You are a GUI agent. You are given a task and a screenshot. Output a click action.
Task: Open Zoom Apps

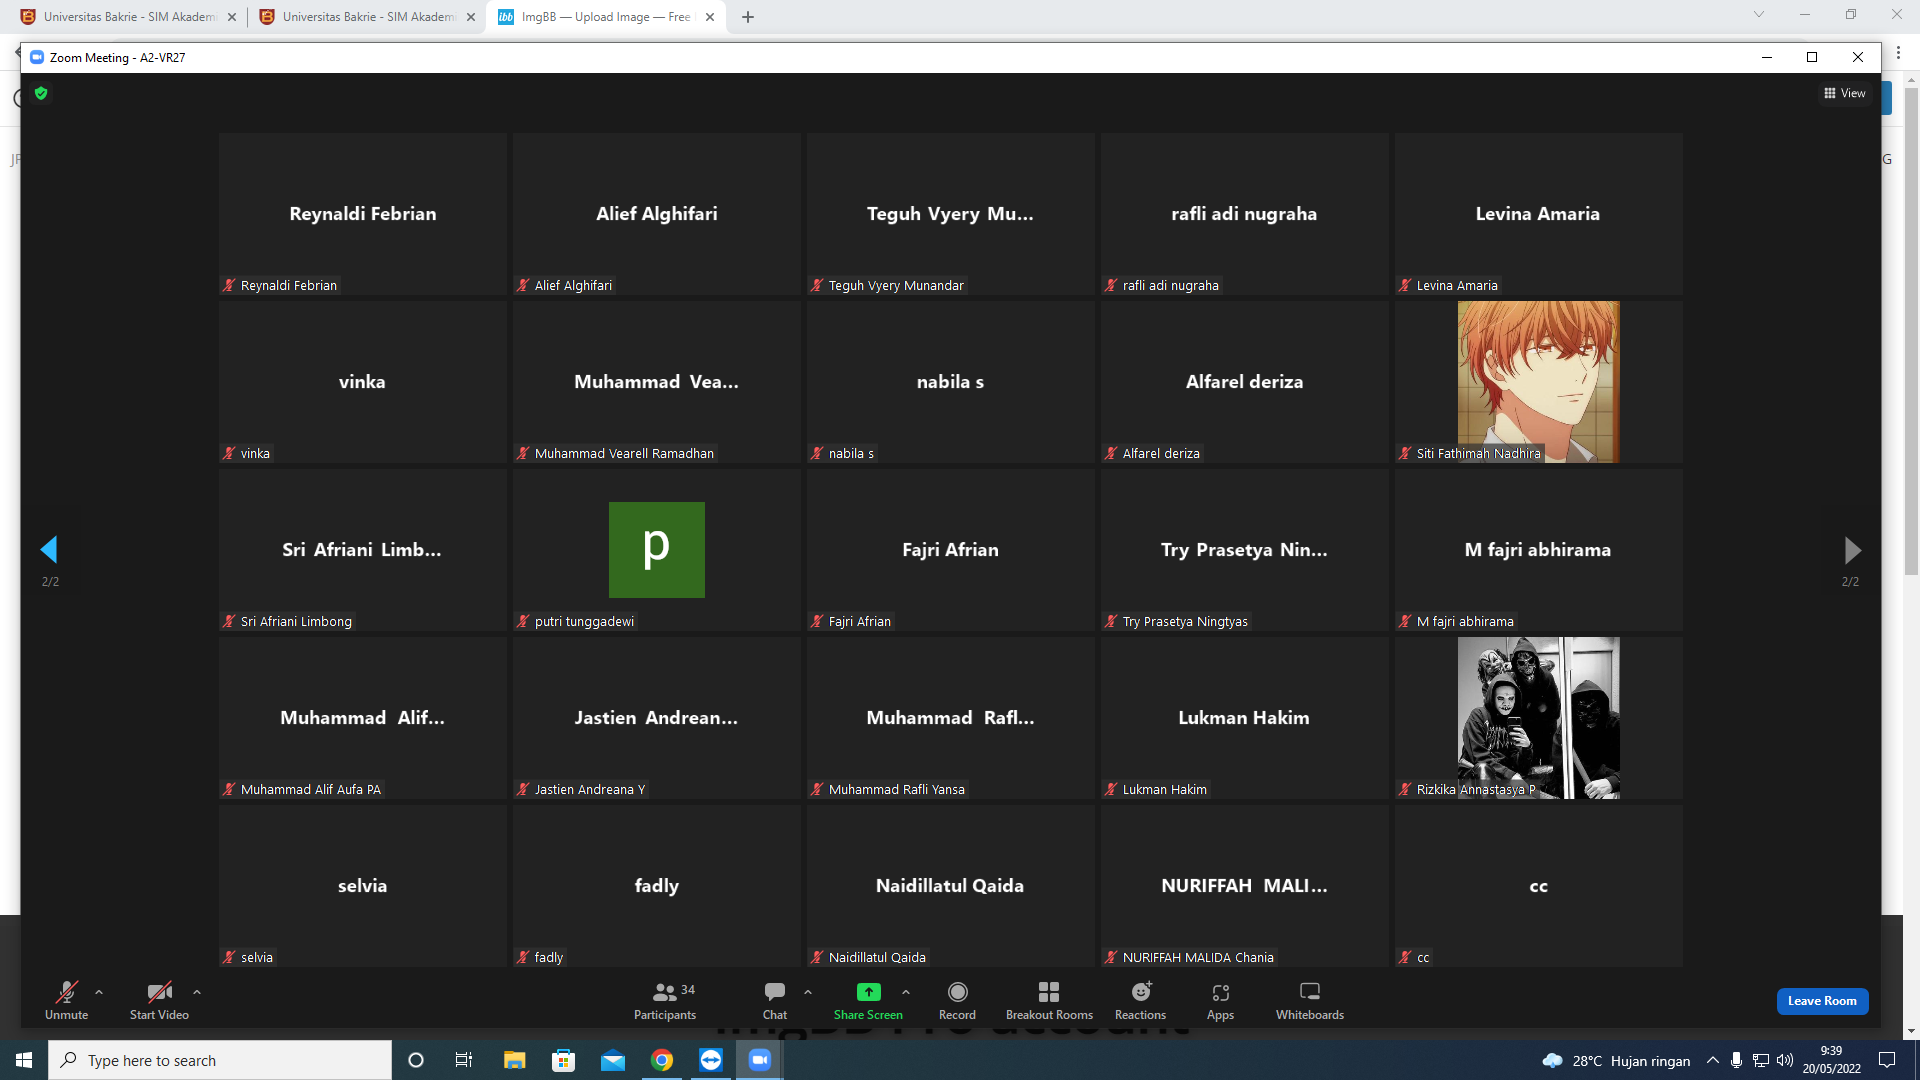[x=1220, y=1000]
